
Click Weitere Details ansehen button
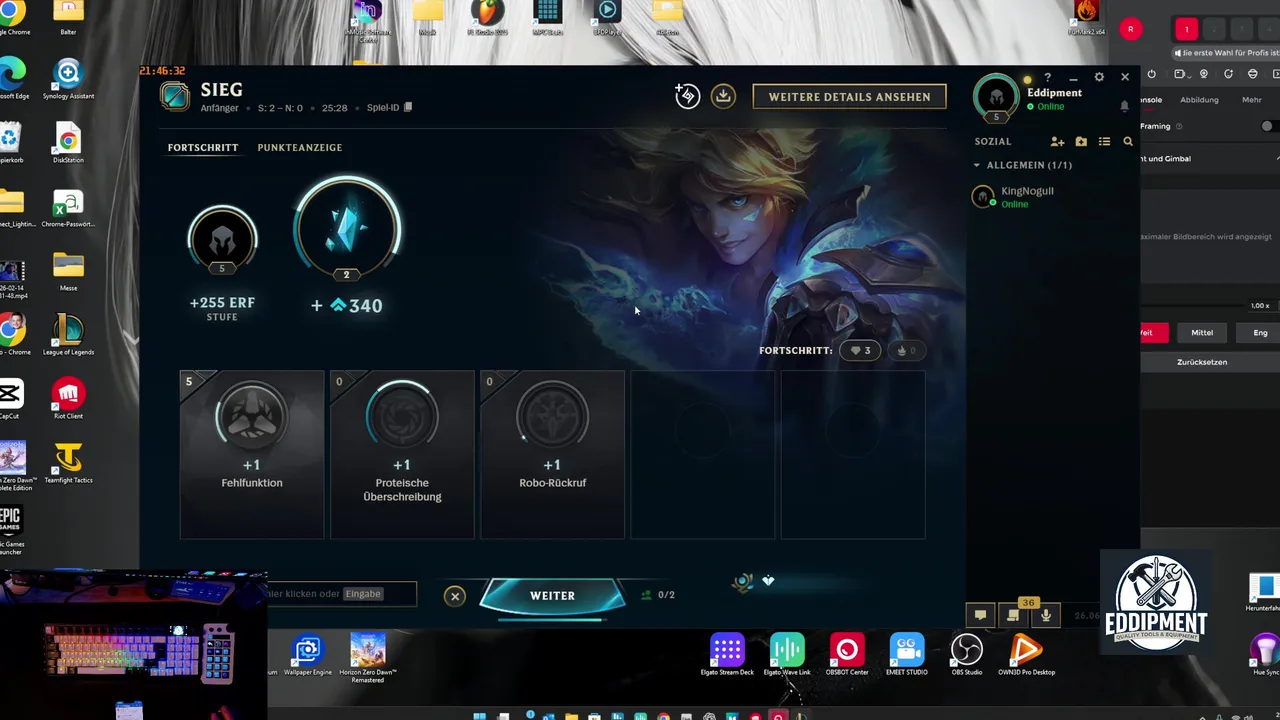[850, 97]
